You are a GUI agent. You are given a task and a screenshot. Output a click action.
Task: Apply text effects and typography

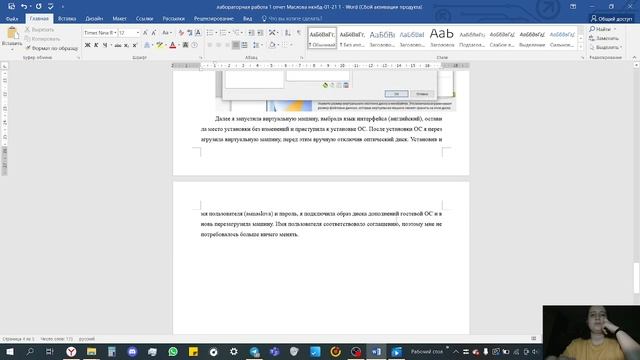point(147,45)
